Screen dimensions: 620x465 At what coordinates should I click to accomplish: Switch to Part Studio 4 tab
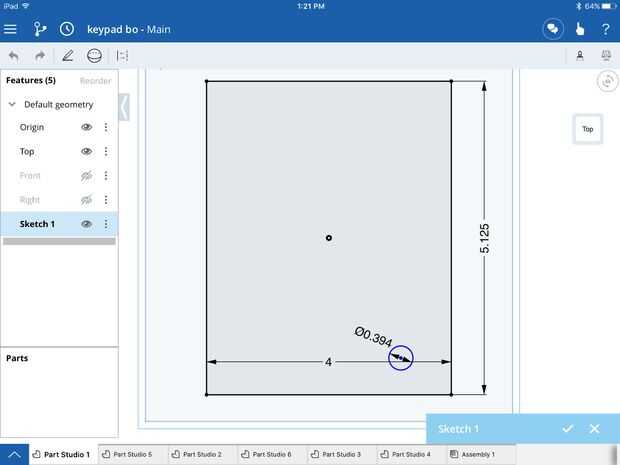click(411, 454)
